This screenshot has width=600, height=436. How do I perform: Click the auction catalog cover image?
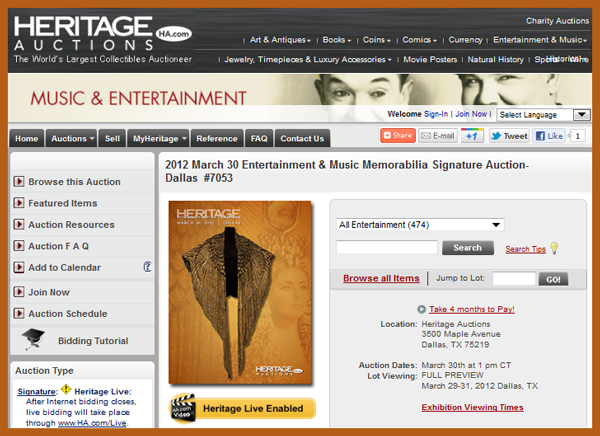(240, 292)
